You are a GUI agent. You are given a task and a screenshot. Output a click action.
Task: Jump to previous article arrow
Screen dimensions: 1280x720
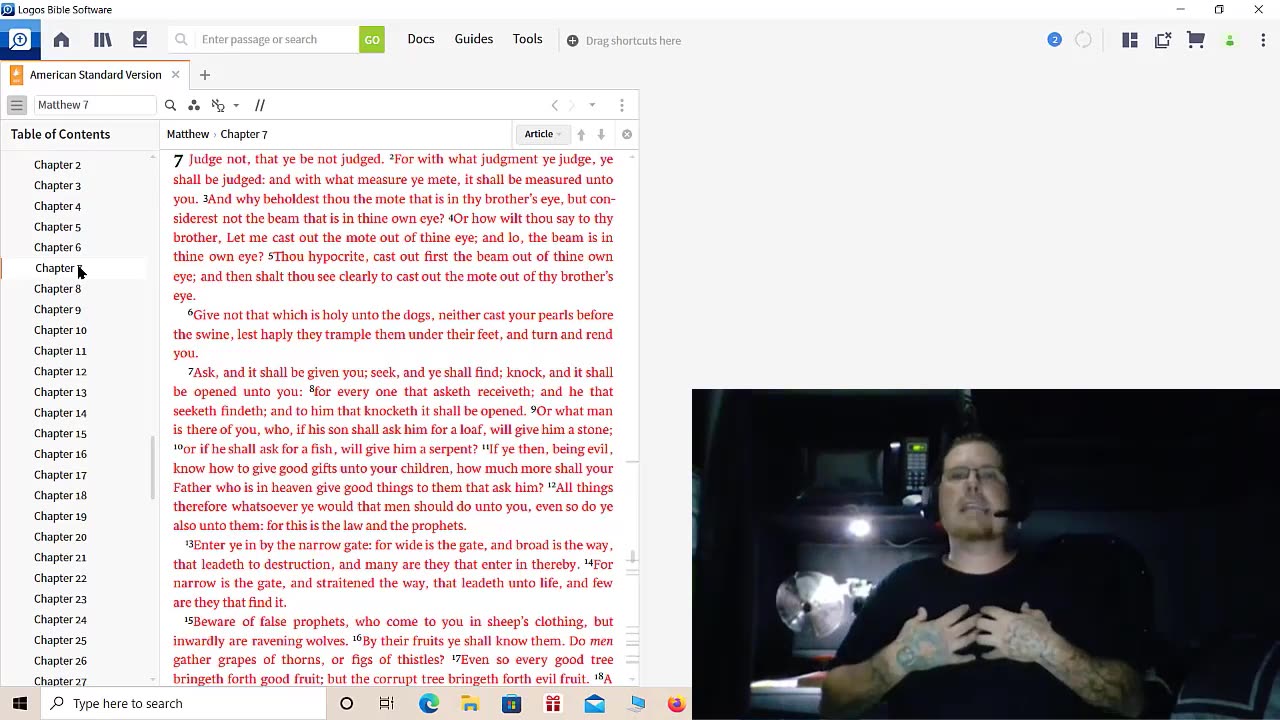click(581, 134)
